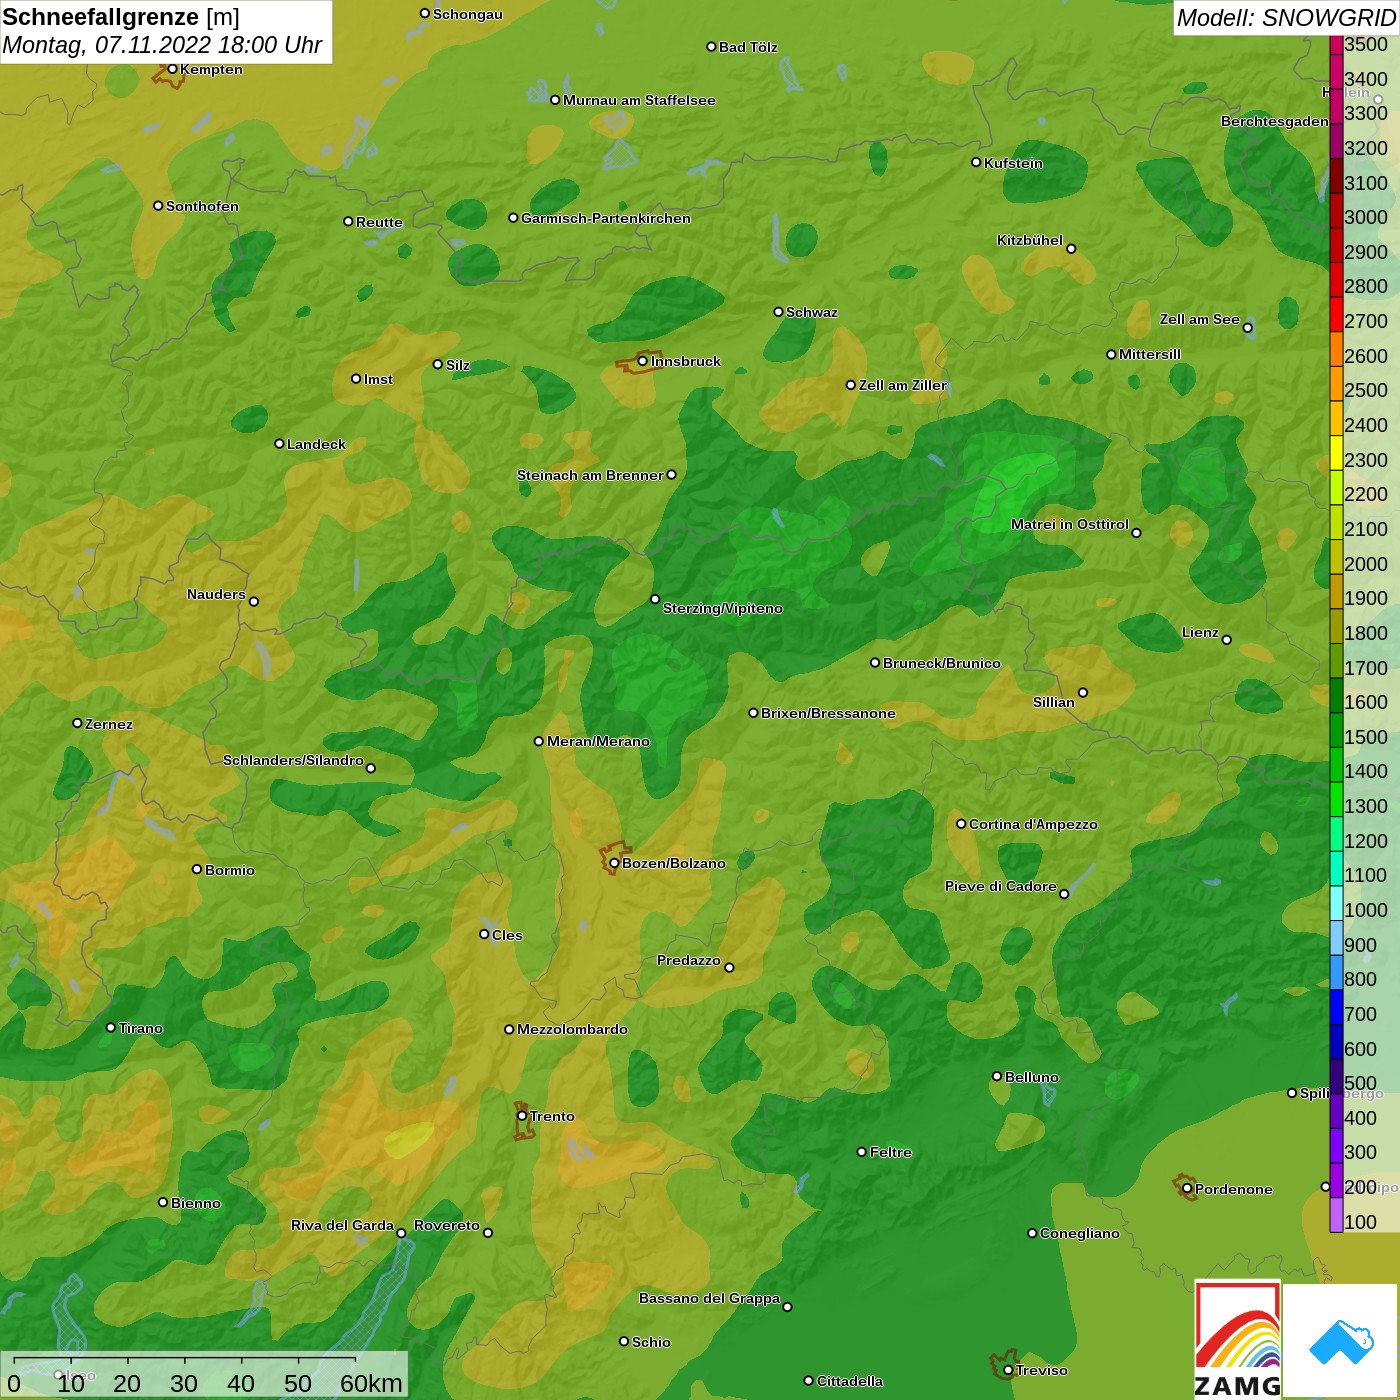Click the Riva del Garda label
The image size is (1400, 1400).
342,1225
